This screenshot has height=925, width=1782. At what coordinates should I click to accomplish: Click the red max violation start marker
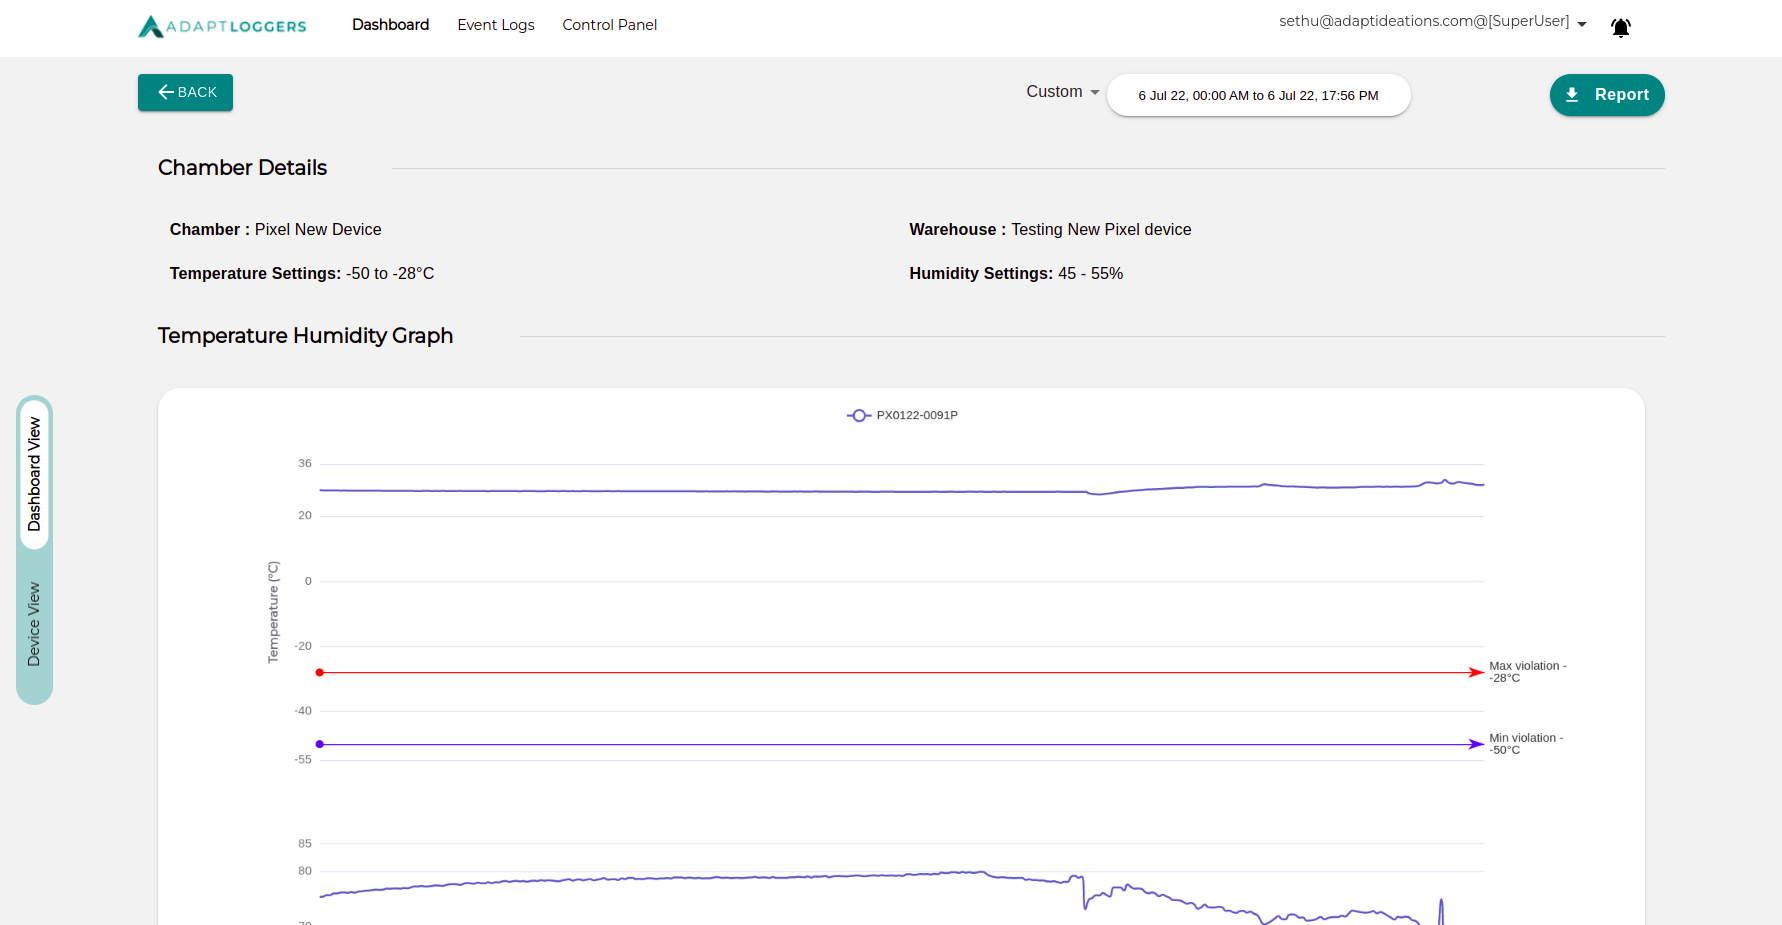pyautogui.click(x=320, y=673)
